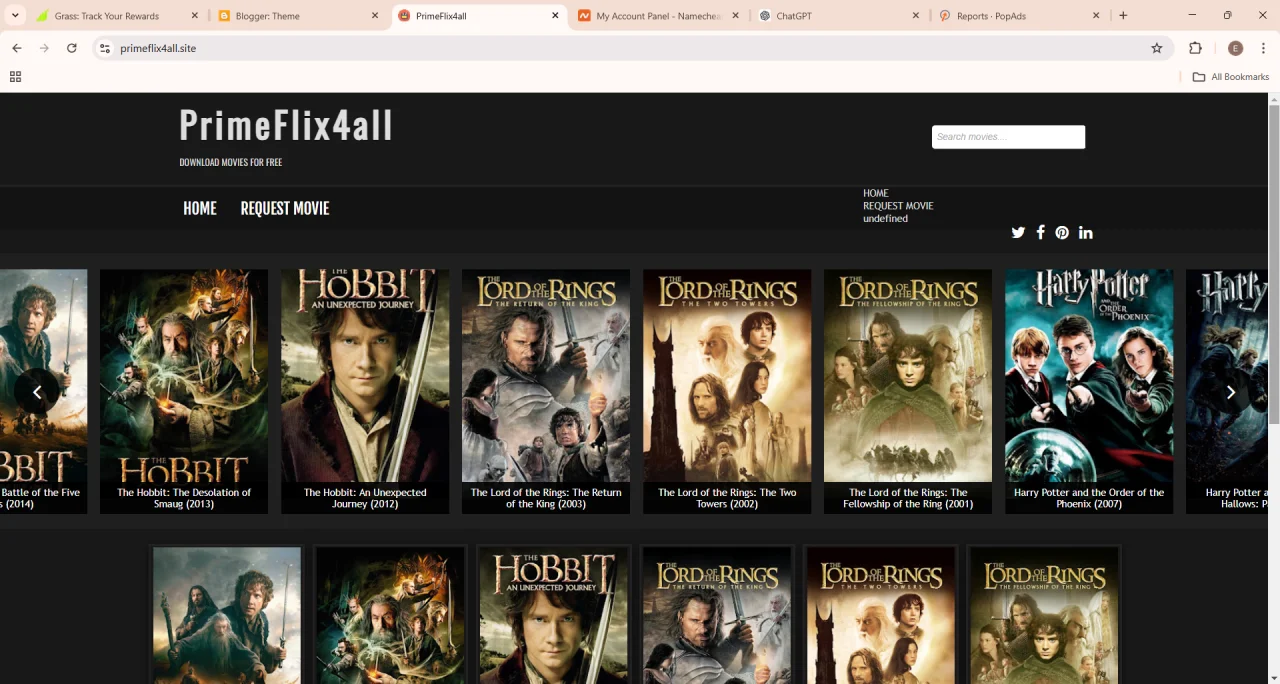The width and height of the screenshot is (1280, 684).
Task: Click the carousel next arrow
Action: coord(1230,392)
